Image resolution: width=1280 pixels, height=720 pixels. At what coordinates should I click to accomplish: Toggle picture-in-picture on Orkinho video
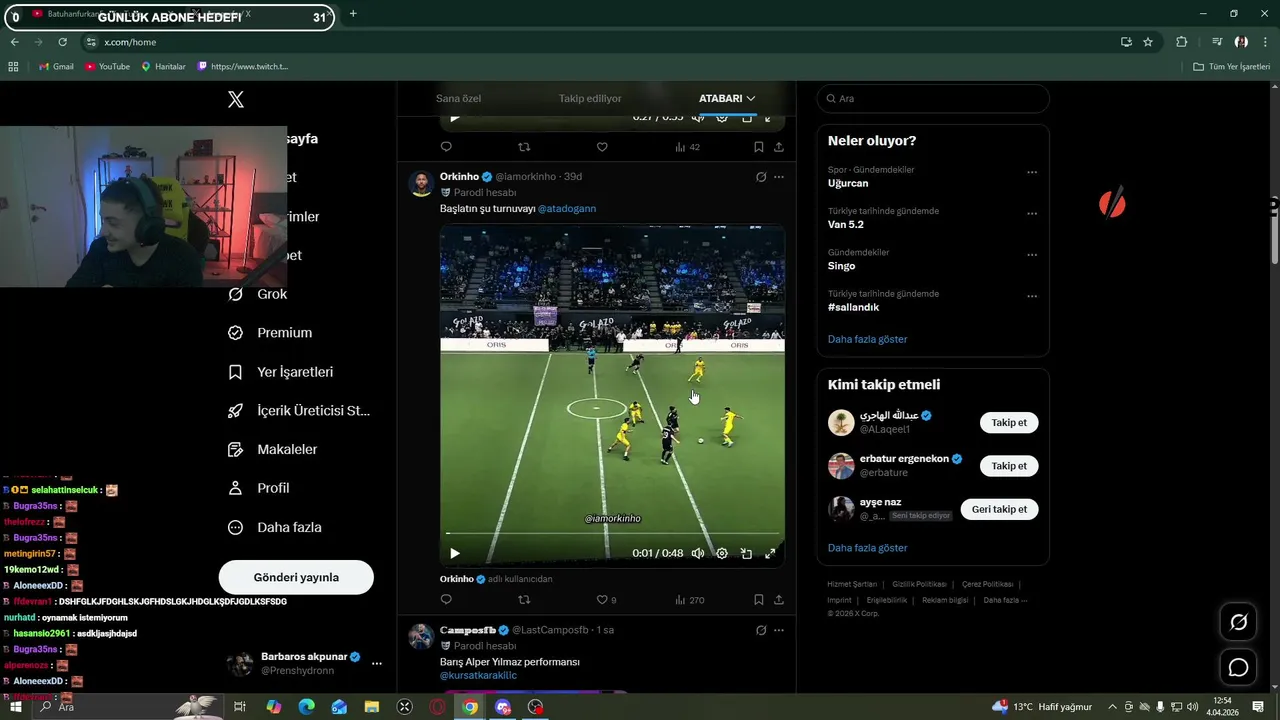[746, 553]
